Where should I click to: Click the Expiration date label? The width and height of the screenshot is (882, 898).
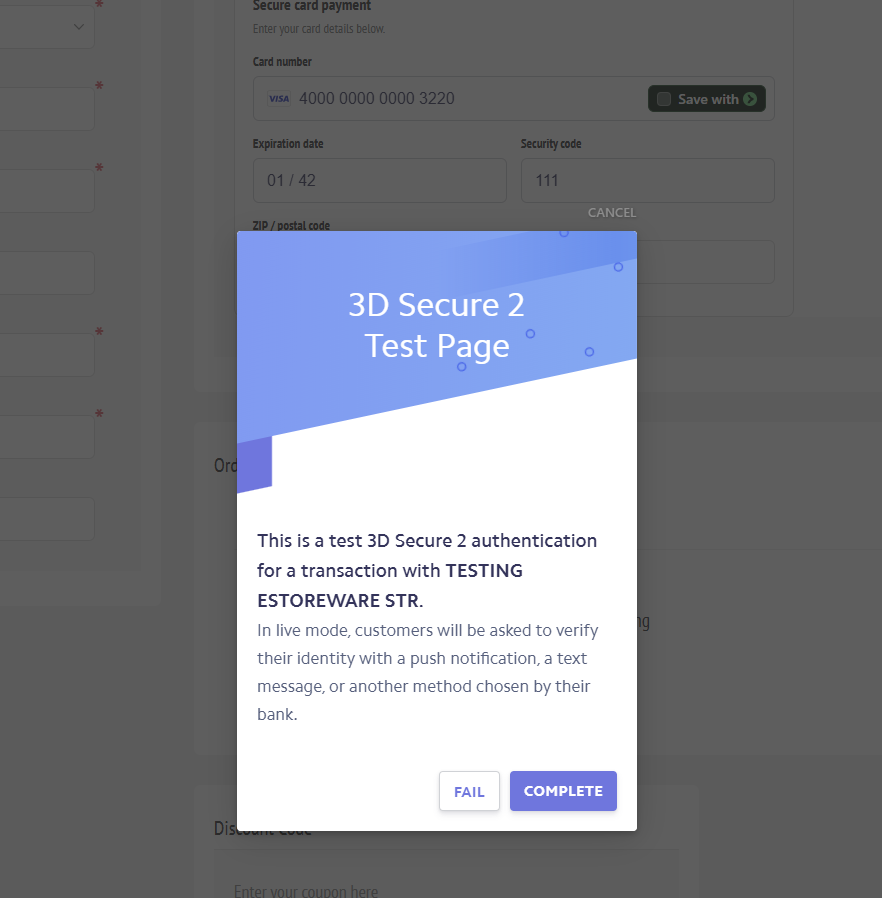point(288,144)
